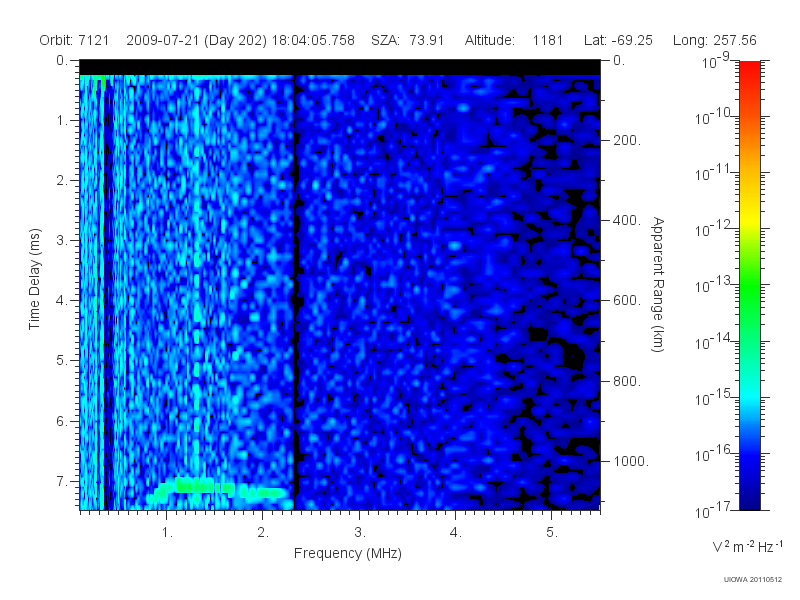
Task: Click the Altitude: 1181 header text
Action: pos(513,40)
